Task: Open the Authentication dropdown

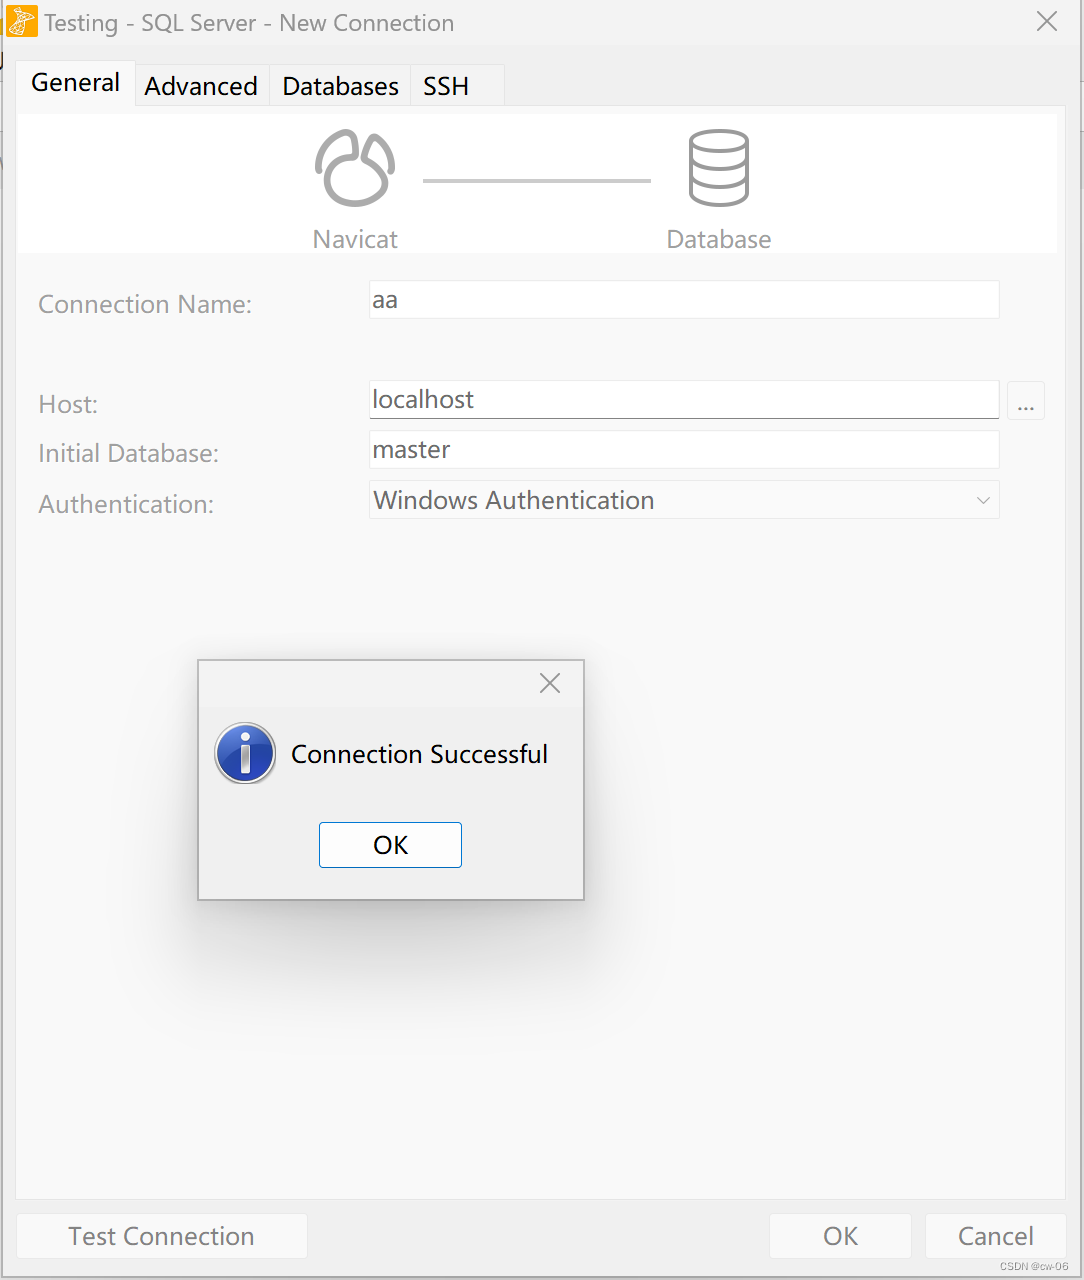Action: [684, 500]
